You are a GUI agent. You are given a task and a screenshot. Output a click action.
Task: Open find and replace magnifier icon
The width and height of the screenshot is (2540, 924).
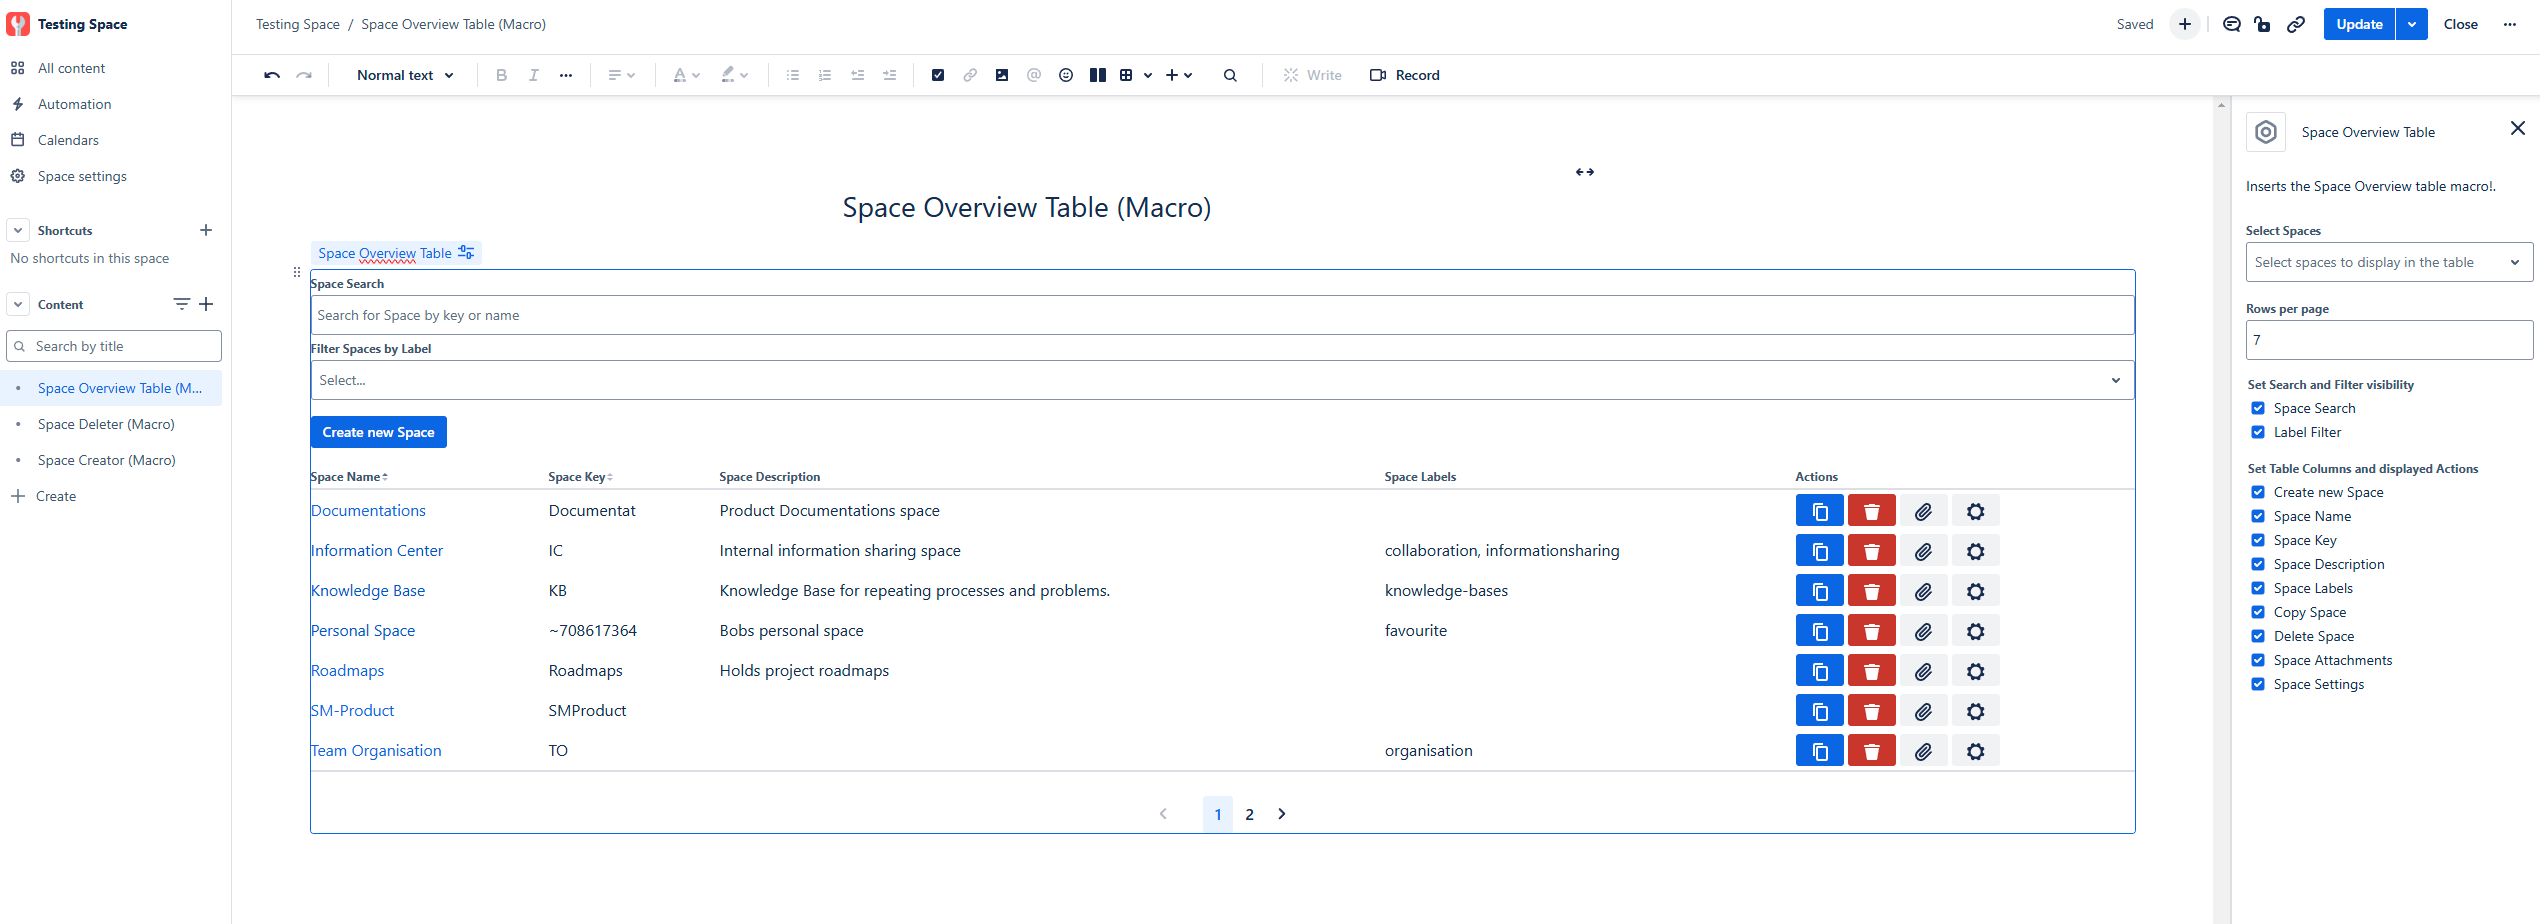[1230, 75]
